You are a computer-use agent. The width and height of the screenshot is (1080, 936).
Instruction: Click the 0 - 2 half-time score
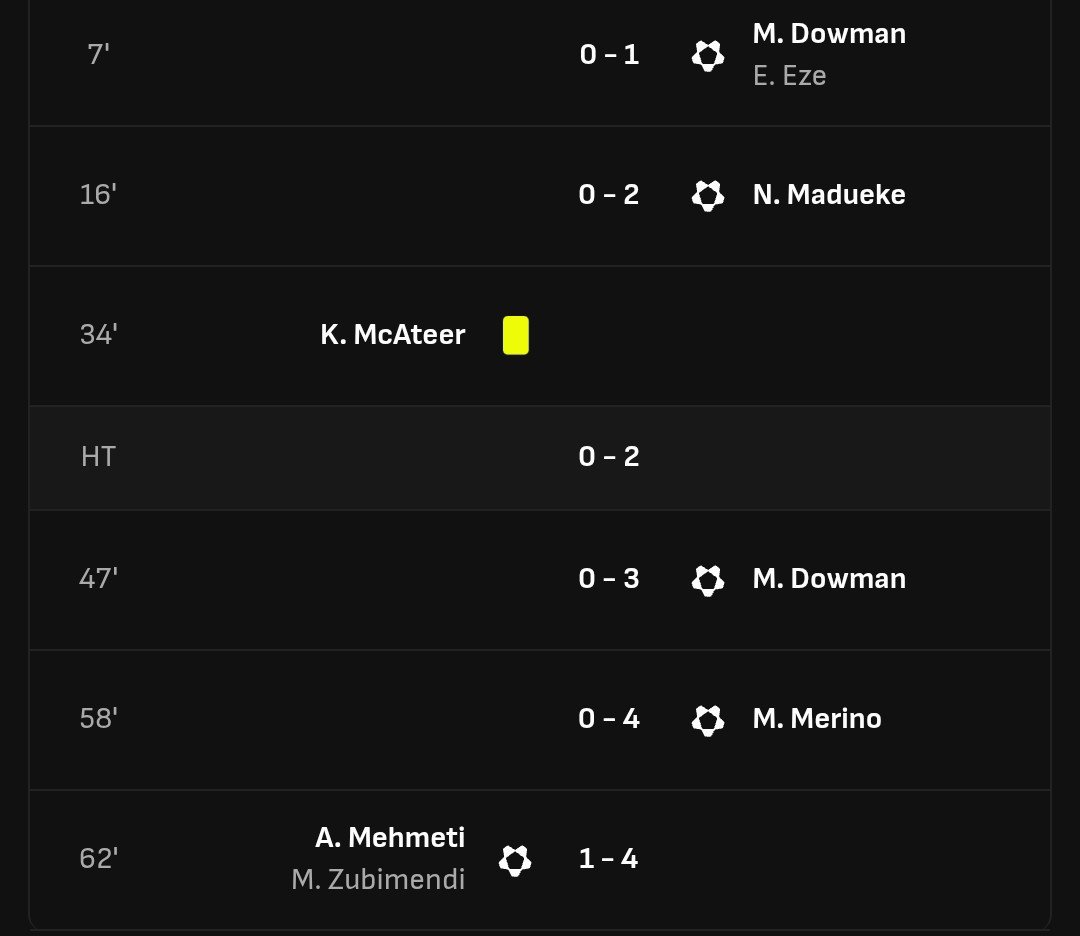(609, 457)
